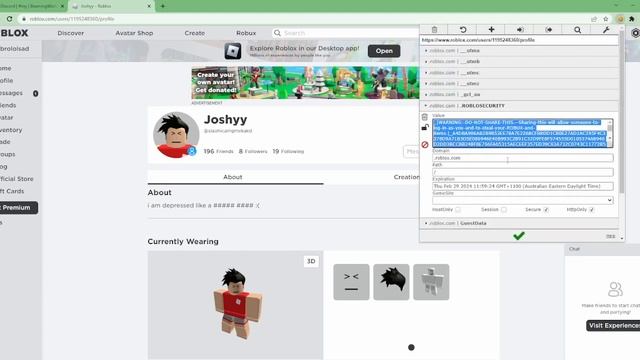Click the gray body package thumbnail
The image size is (640, 360).
point(431,282)
